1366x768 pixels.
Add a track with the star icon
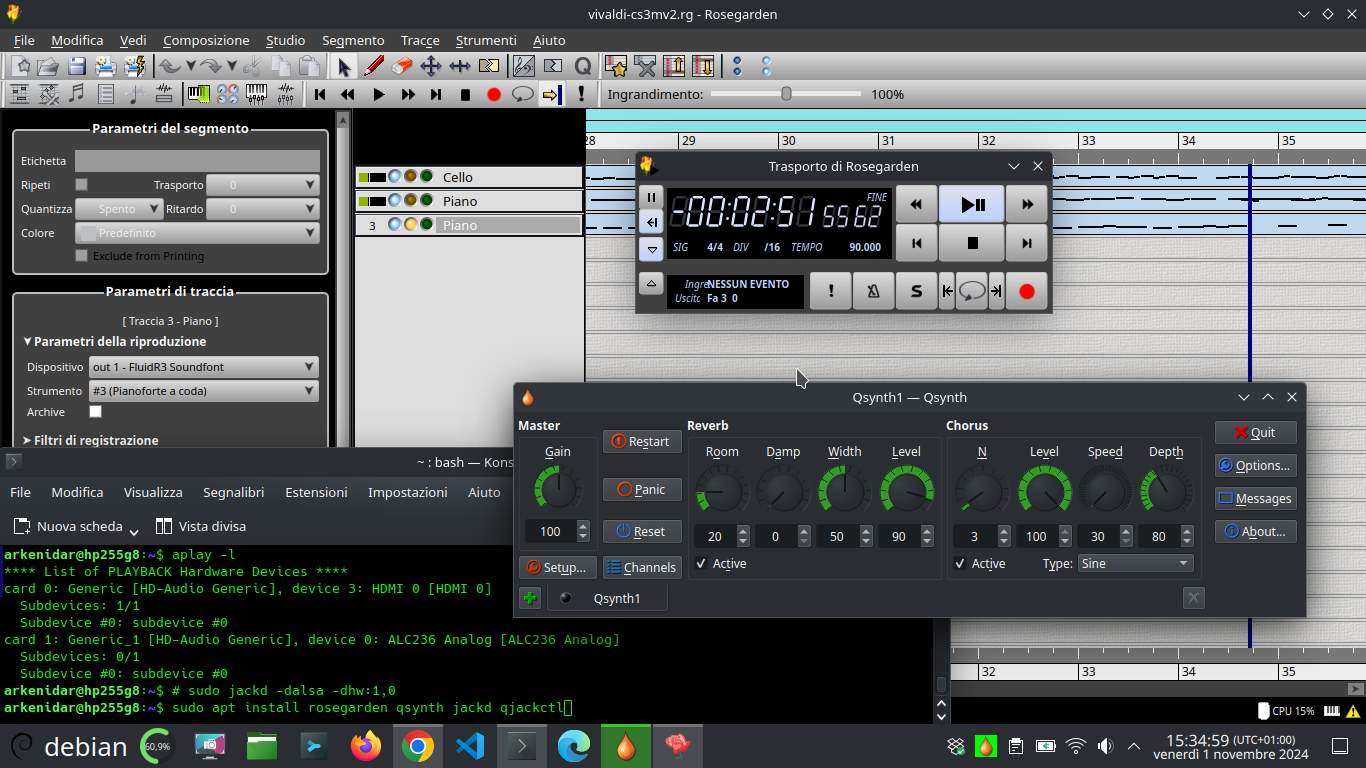coord(616,67)
